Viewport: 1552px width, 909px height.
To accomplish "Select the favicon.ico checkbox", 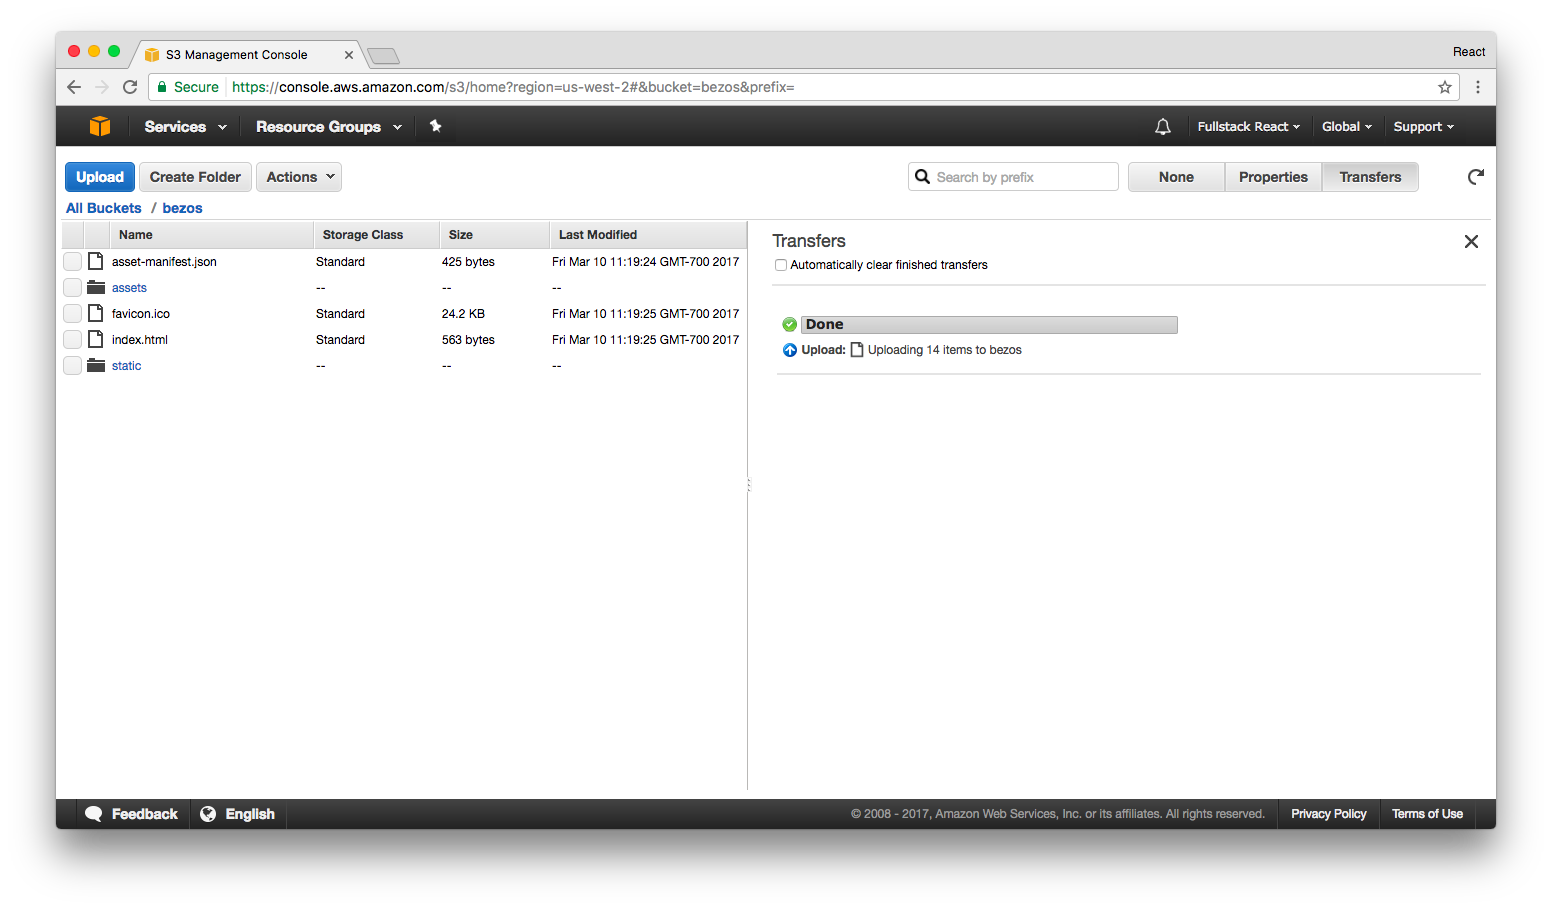I will click(x=72, y=313).
